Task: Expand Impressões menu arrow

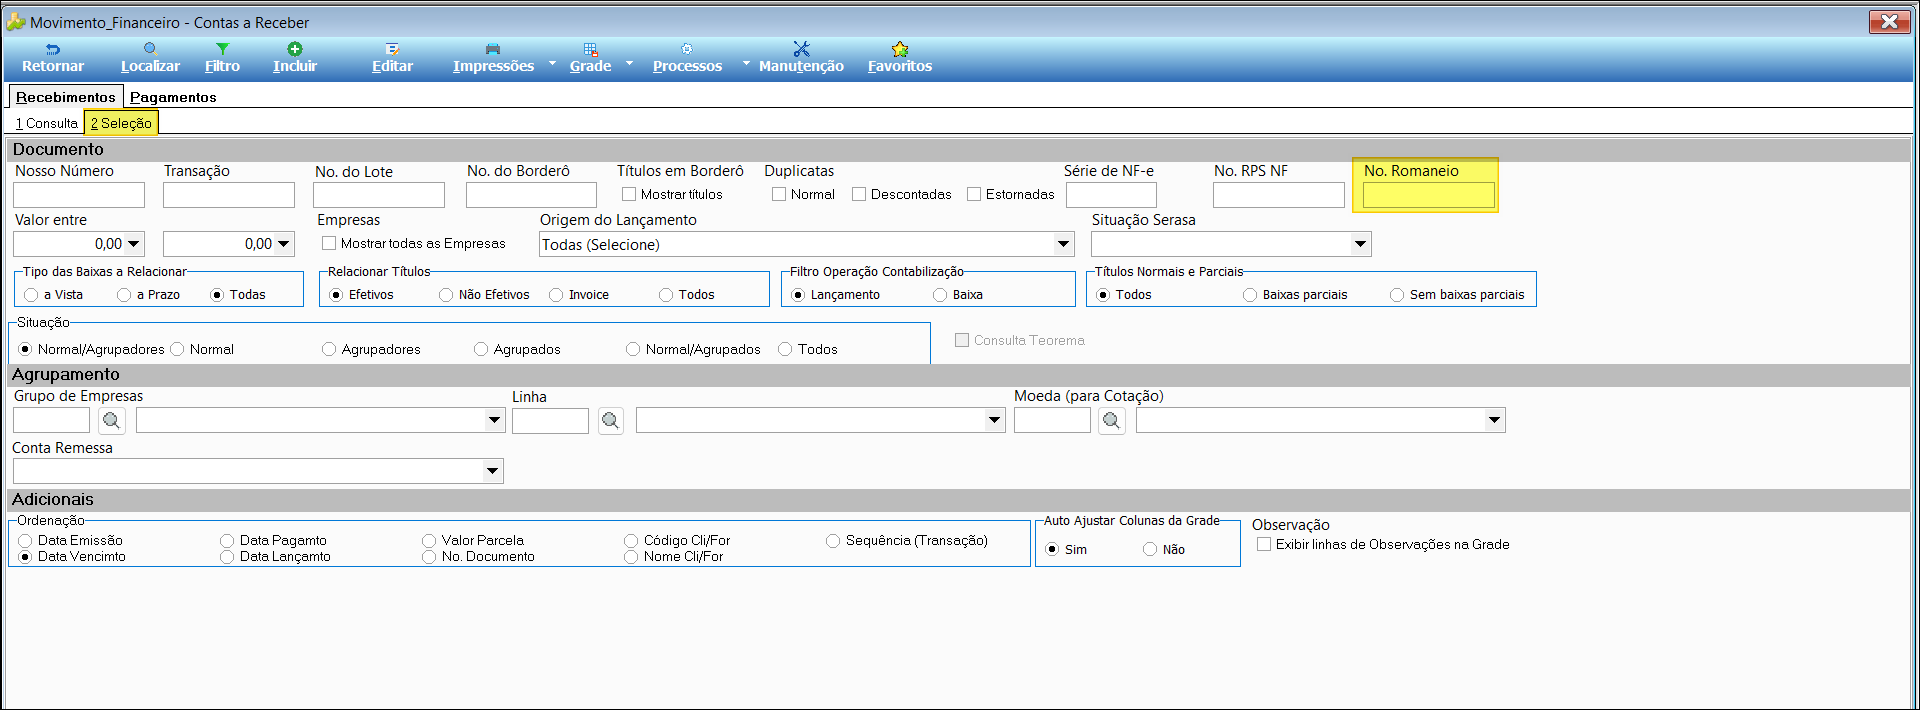Action: click(552, 63)
